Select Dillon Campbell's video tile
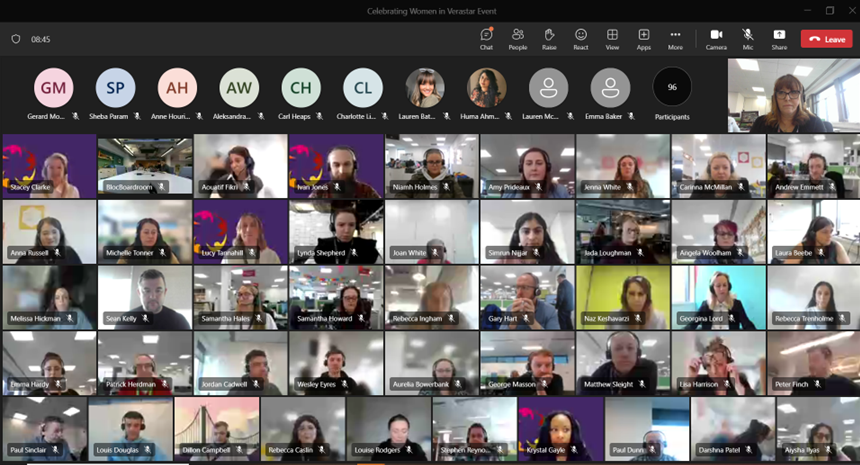Viewport: 860px width, 465px height. pos(217,429)
